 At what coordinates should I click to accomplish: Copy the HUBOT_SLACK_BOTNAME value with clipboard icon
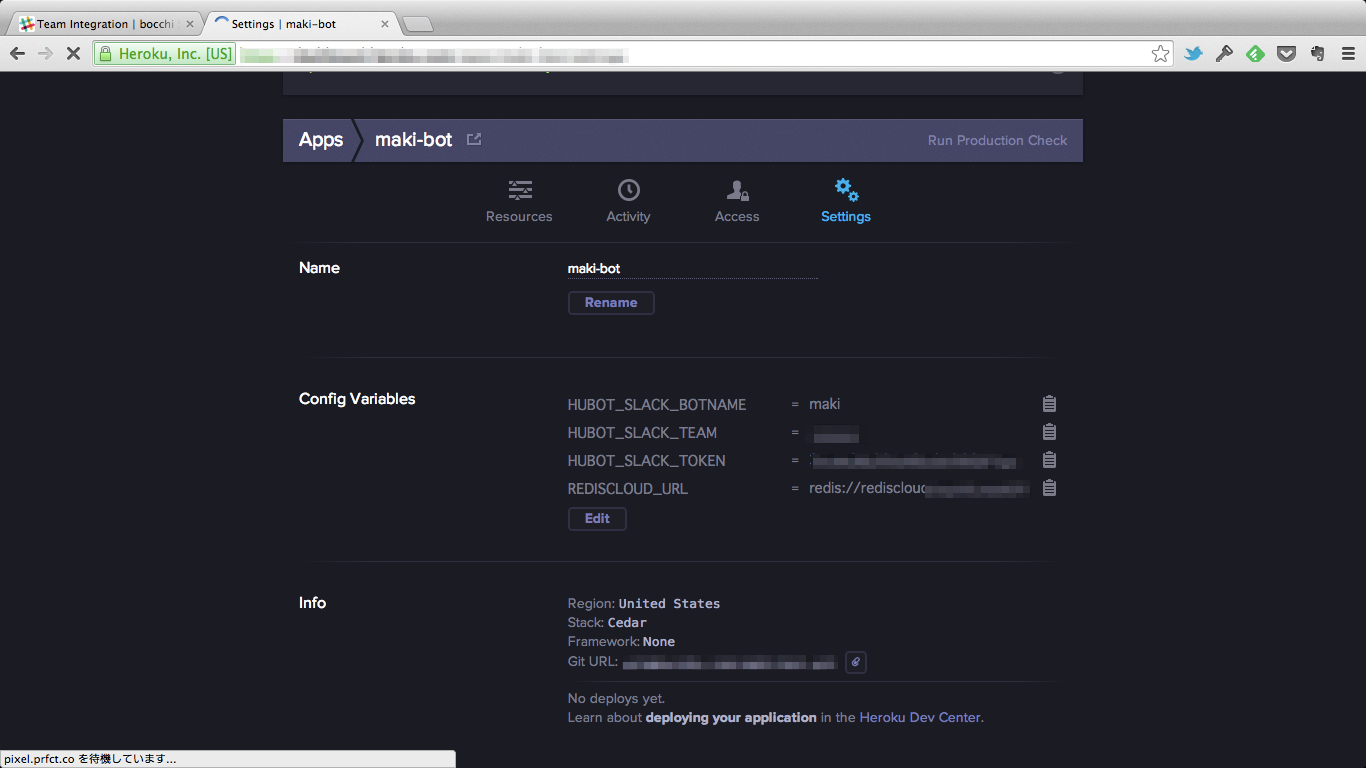tap(1049, 404)
